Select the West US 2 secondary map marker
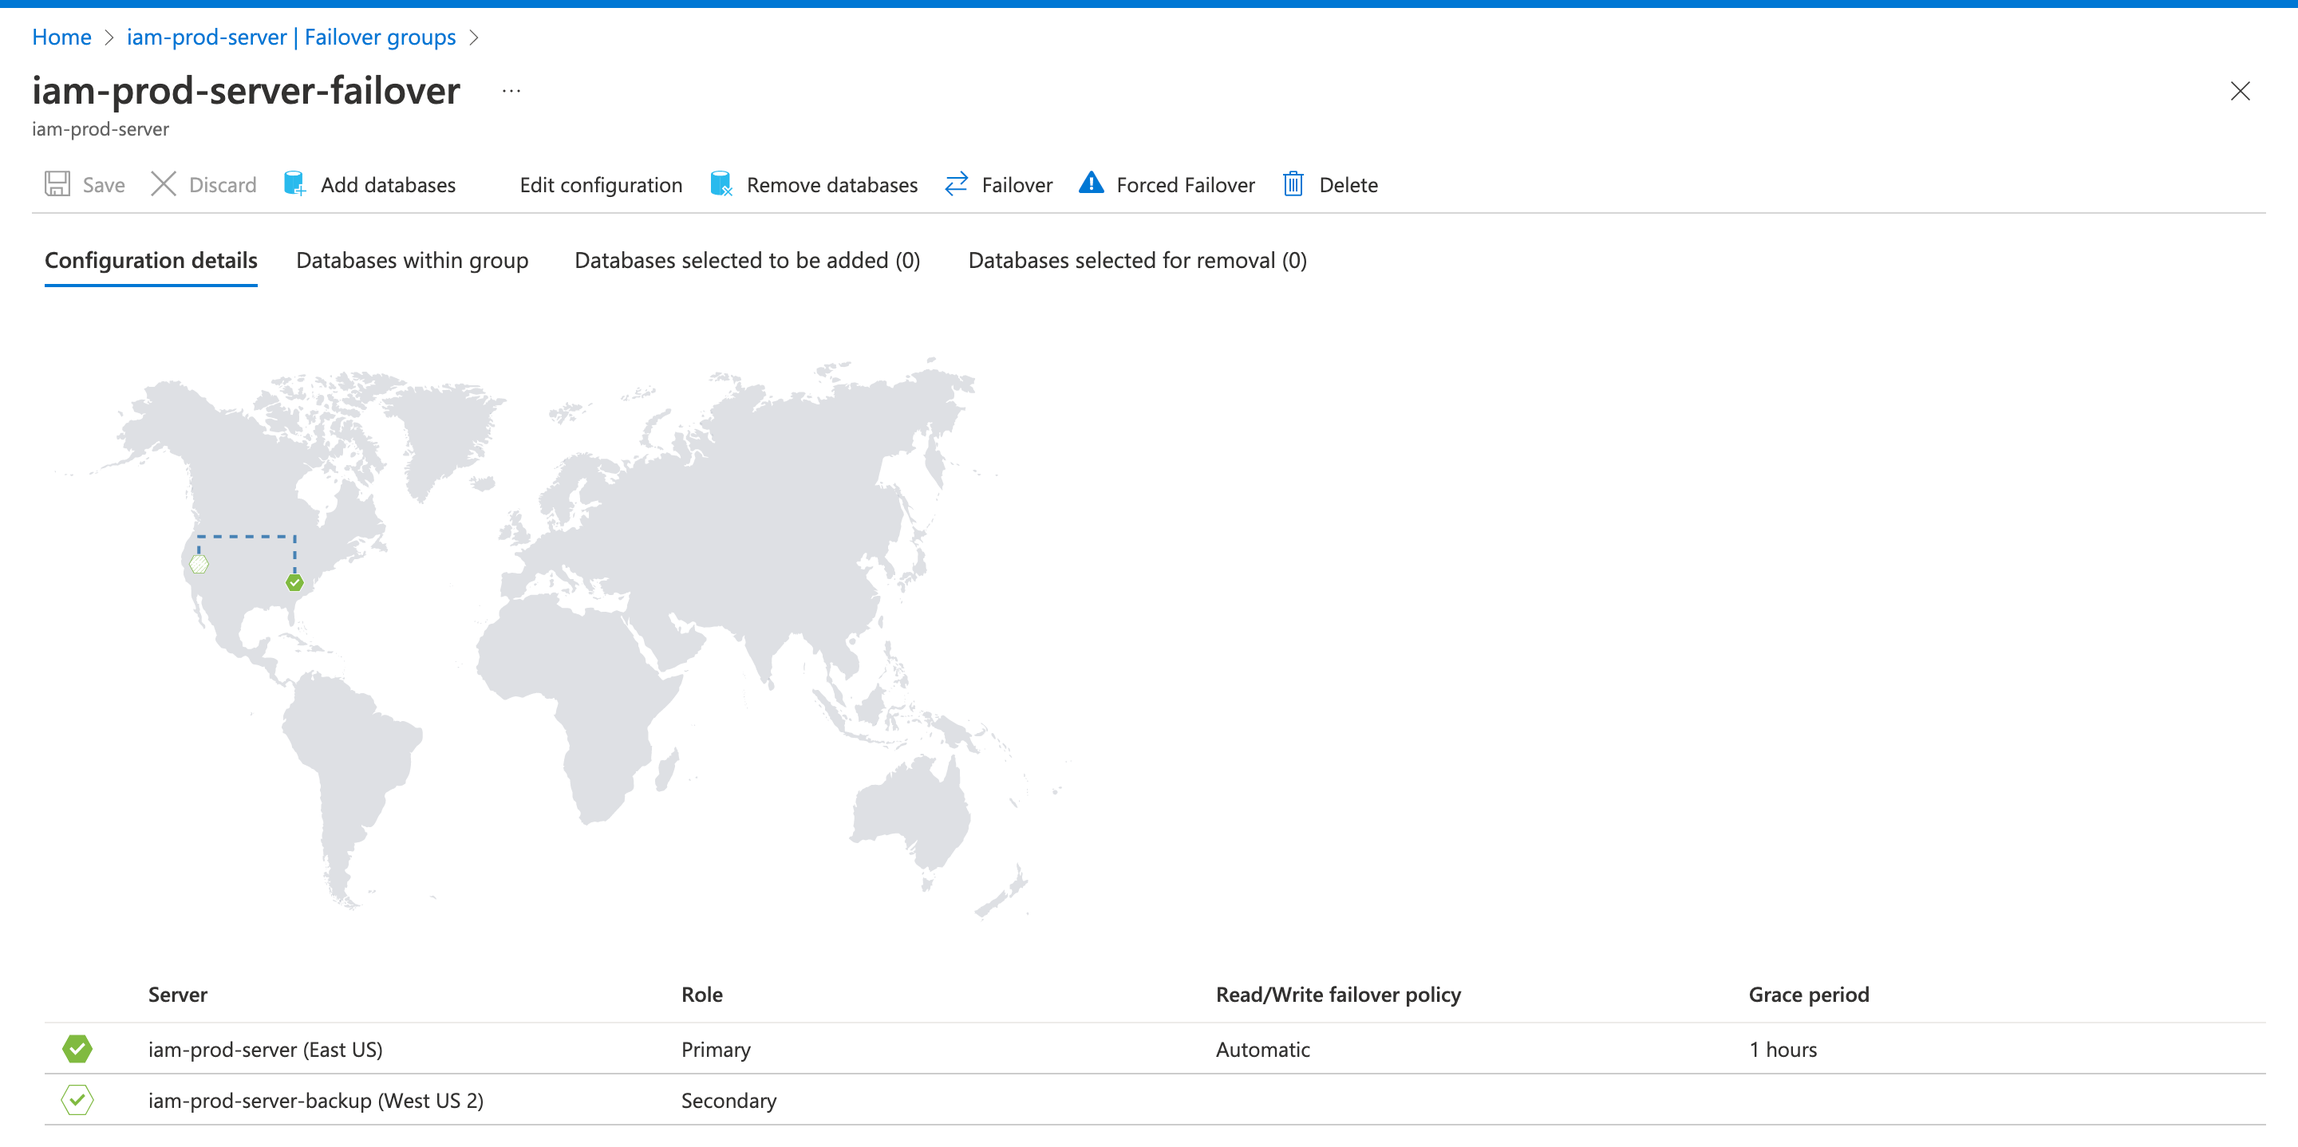Image resolution: width=2298 pixels, height=1147 pixels. [199, 564]
